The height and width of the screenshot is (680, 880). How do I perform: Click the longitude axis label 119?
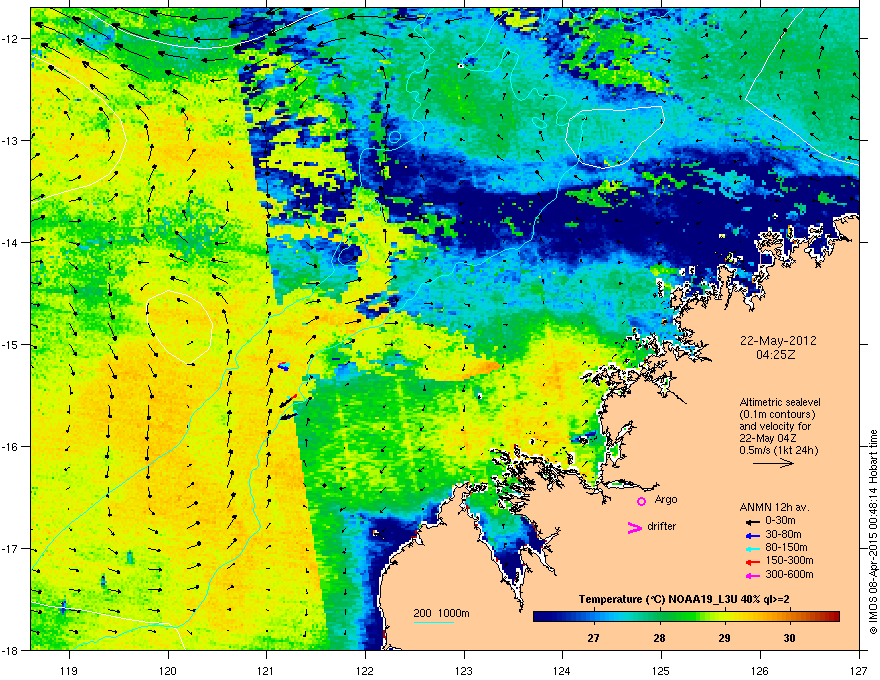click(69, 671)
